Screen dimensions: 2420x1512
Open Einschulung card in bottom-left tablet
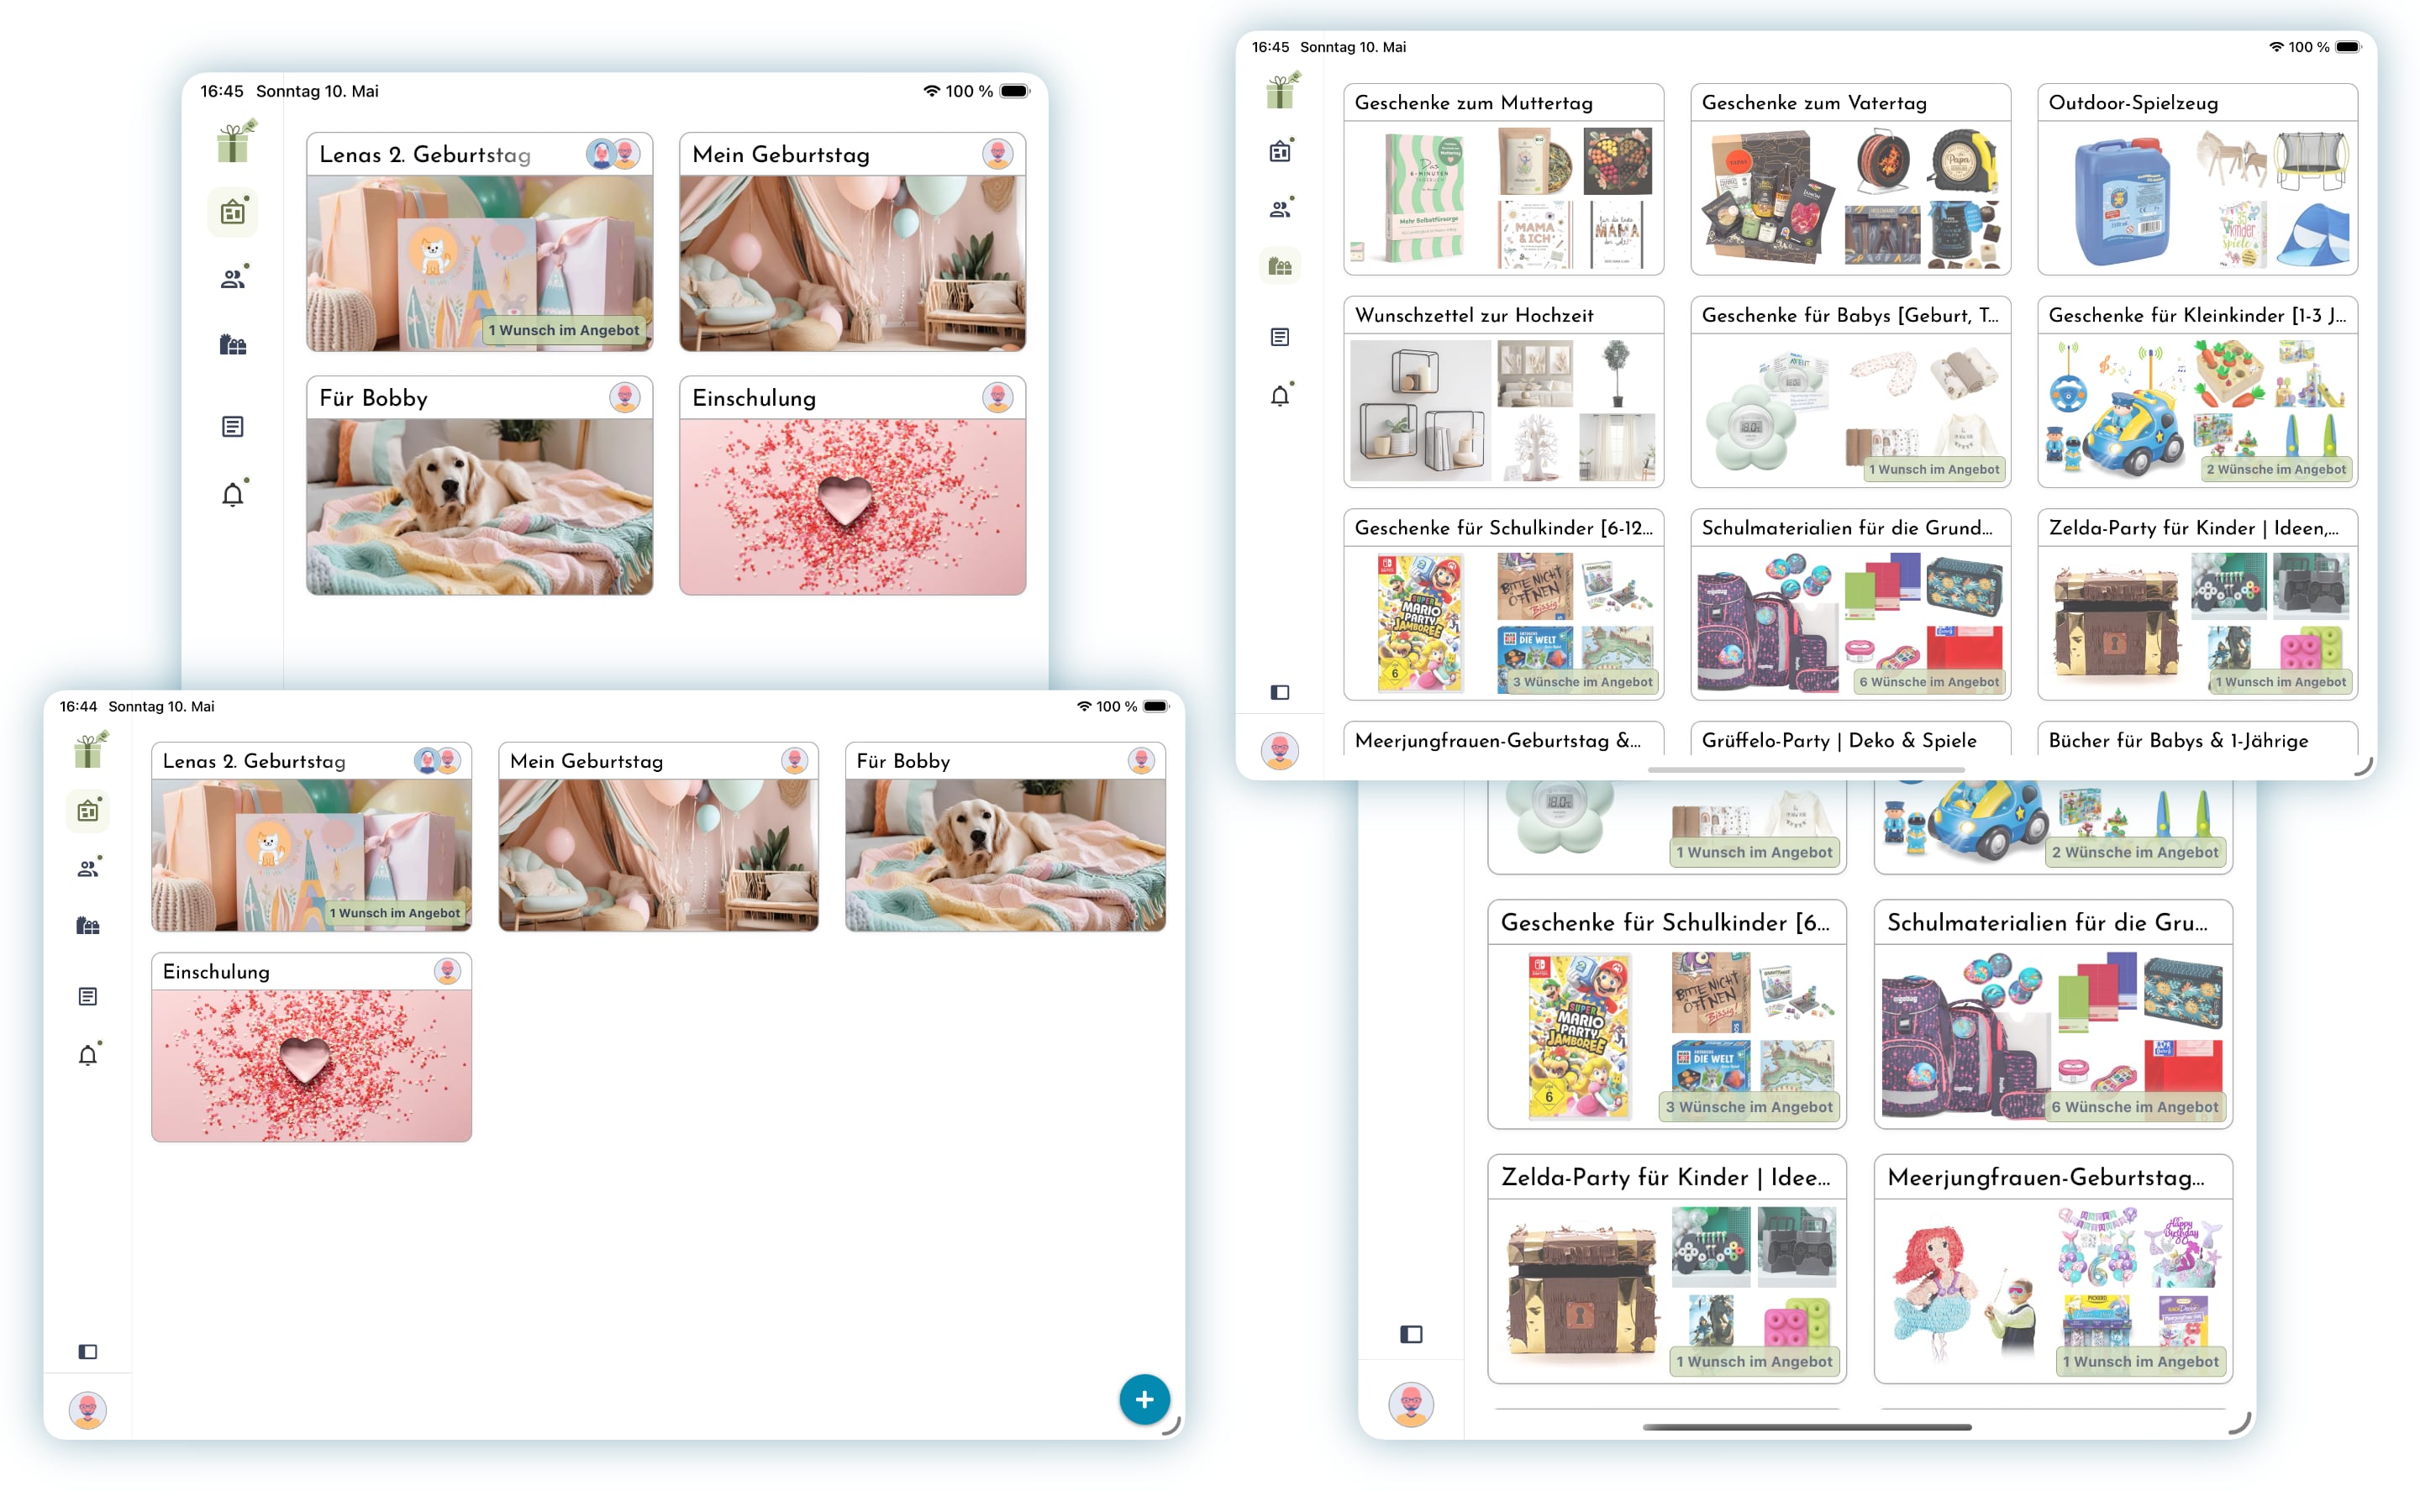pyautogui.click(x=311, y=1047)
